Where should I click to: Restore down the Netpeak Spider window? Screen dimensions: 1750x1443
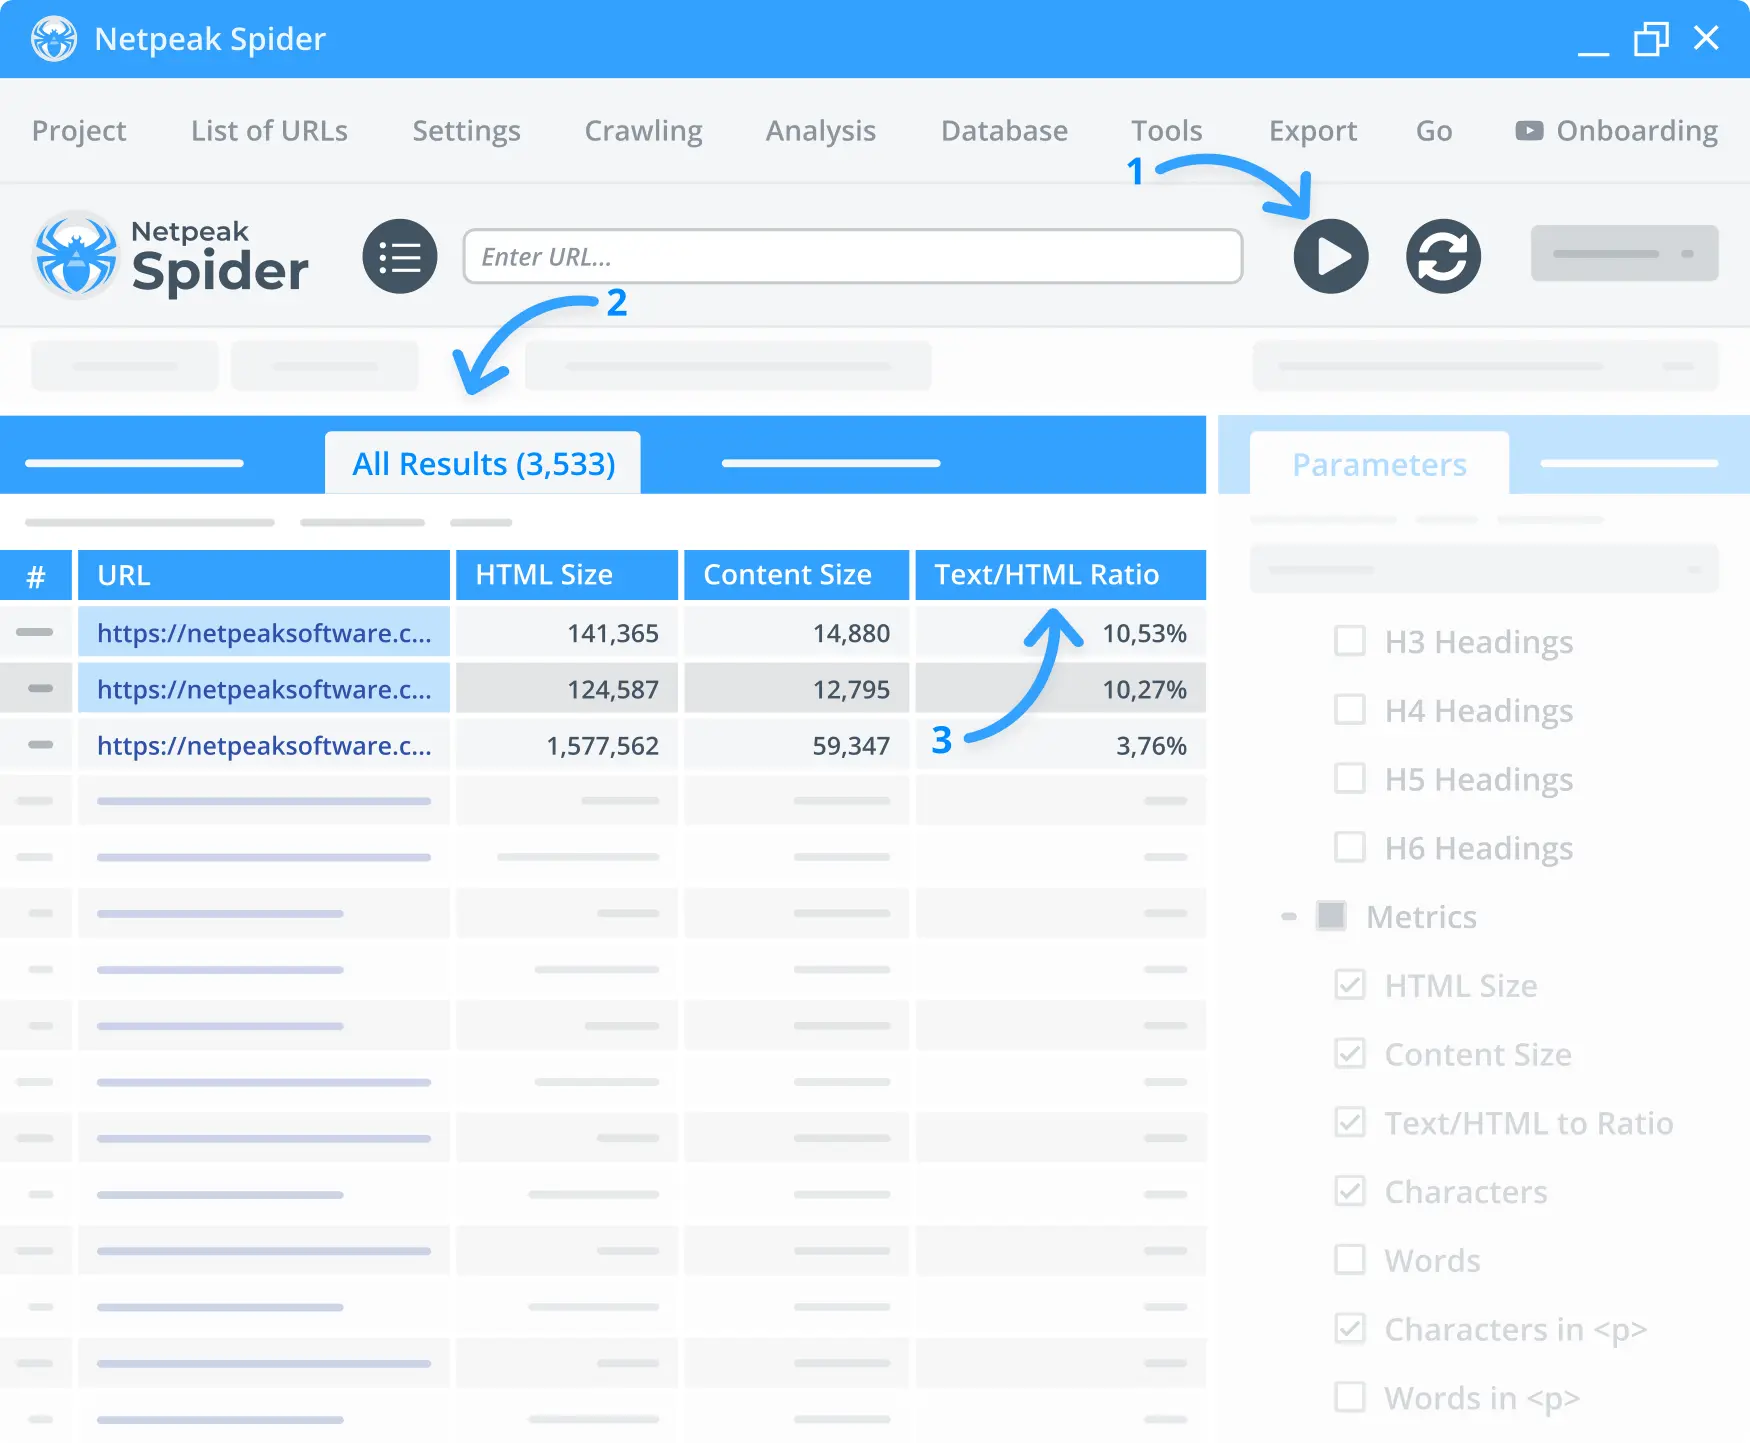(x=1651, y=39)
